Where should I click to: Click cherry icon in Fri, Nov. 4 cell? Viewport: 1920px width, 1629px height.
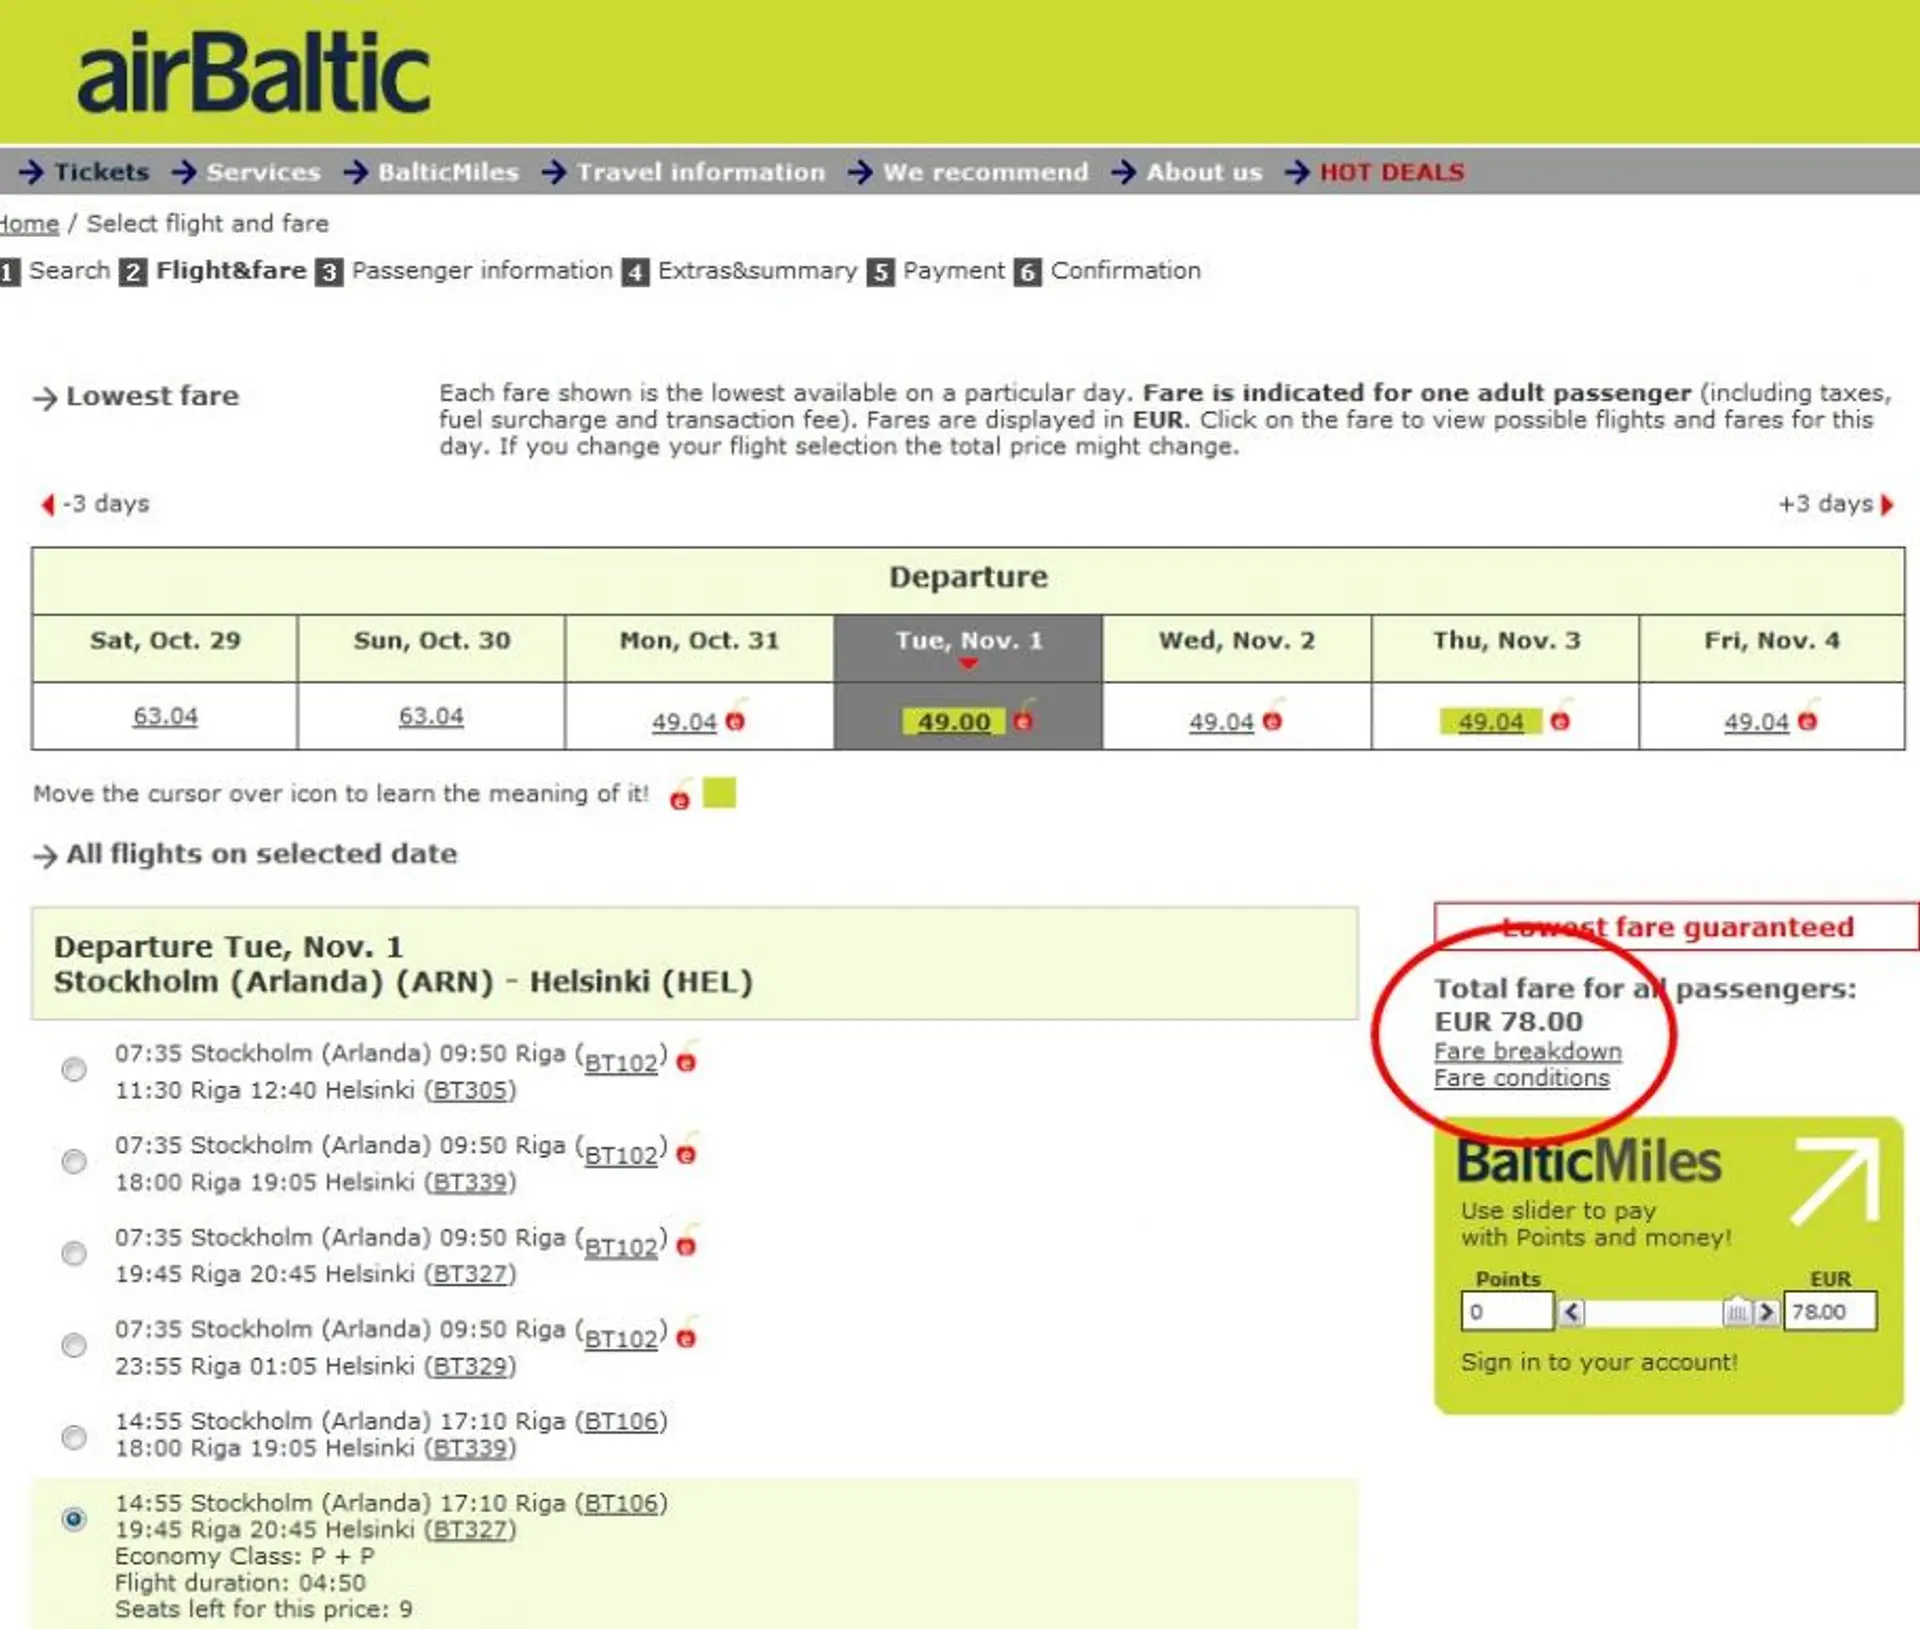click(1808, 716)
